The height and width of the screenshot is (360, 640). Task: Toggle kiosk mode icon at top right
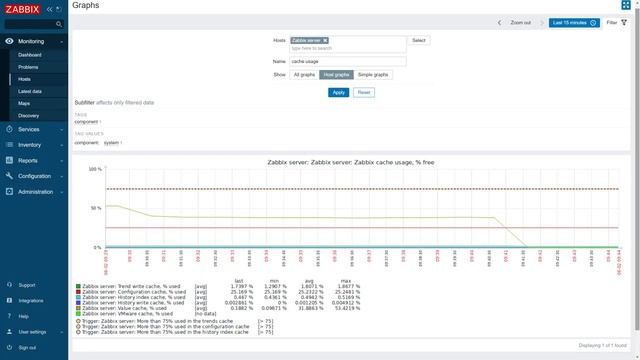tap(626, 5)
